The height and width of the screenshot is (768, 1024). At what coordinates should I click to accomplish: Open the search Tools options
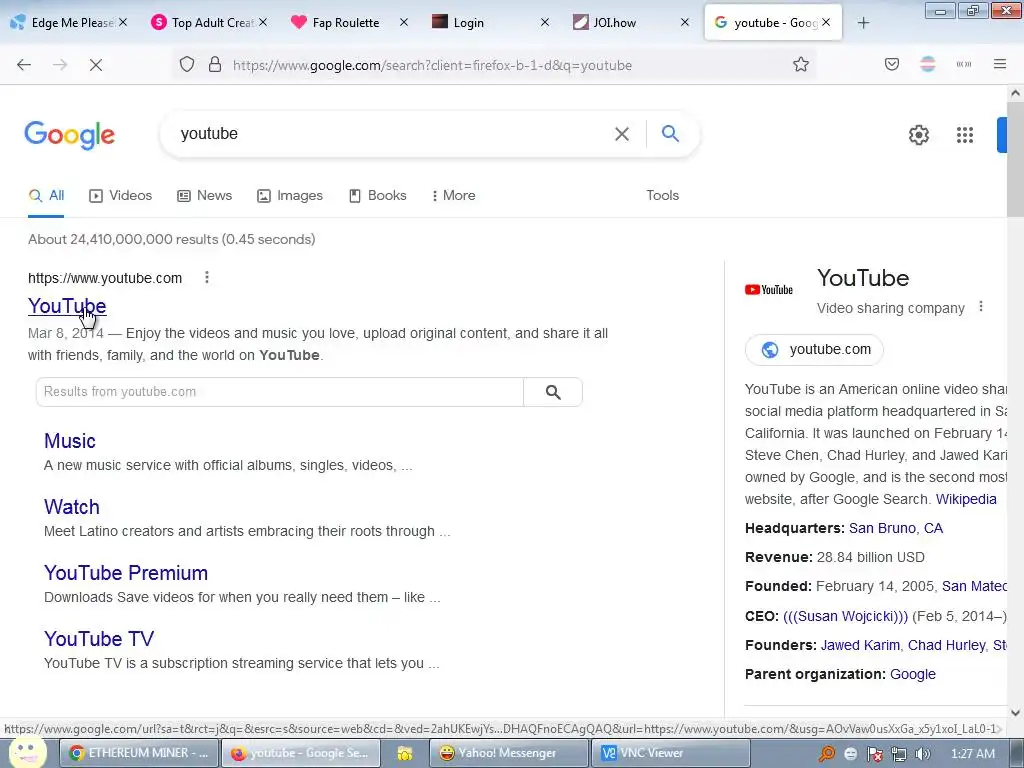pos(662,195)
